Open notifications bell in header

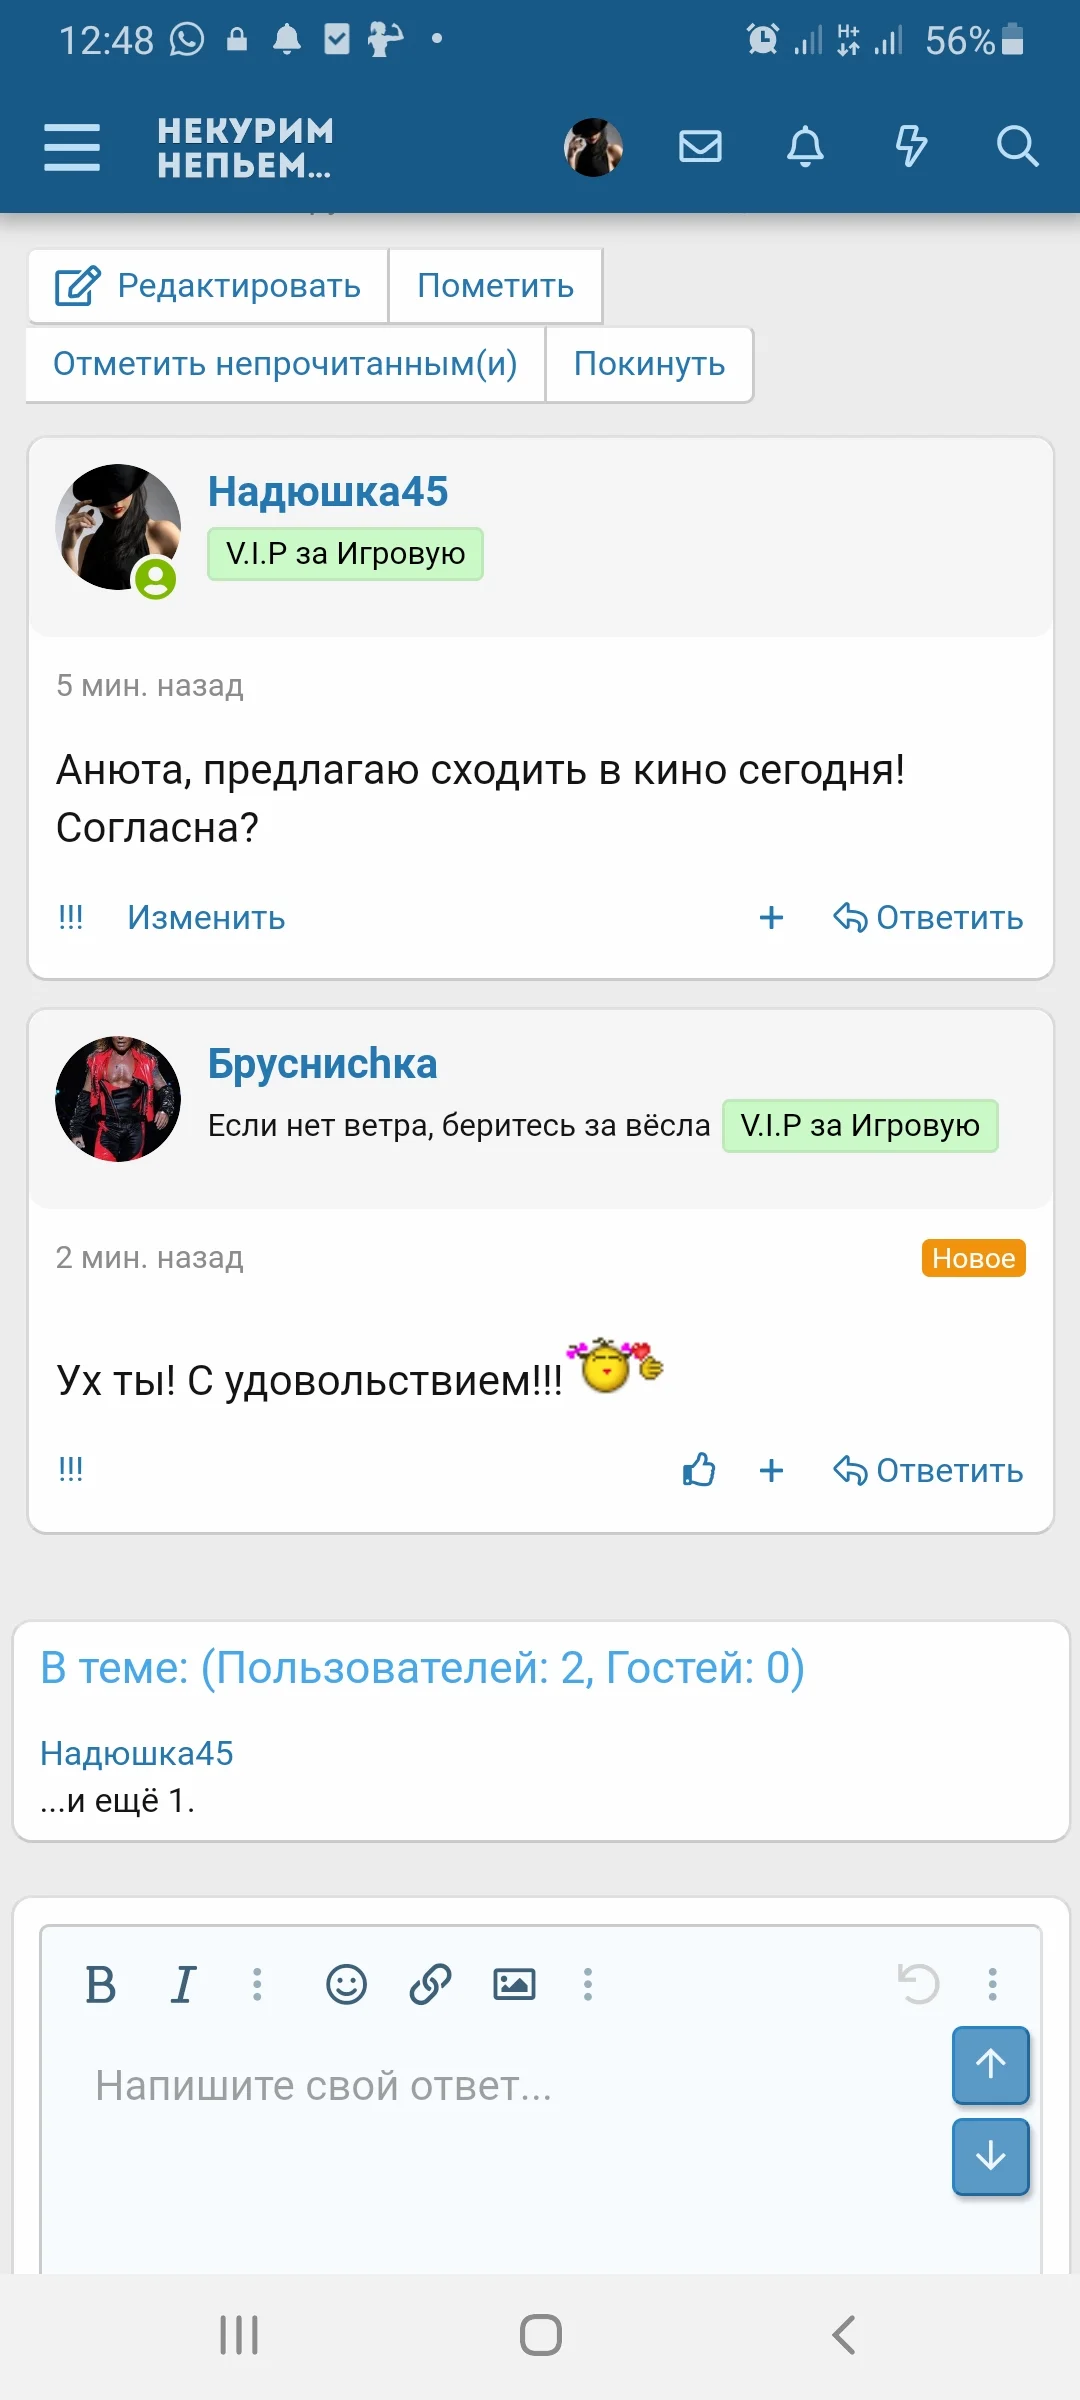(805, 147)
